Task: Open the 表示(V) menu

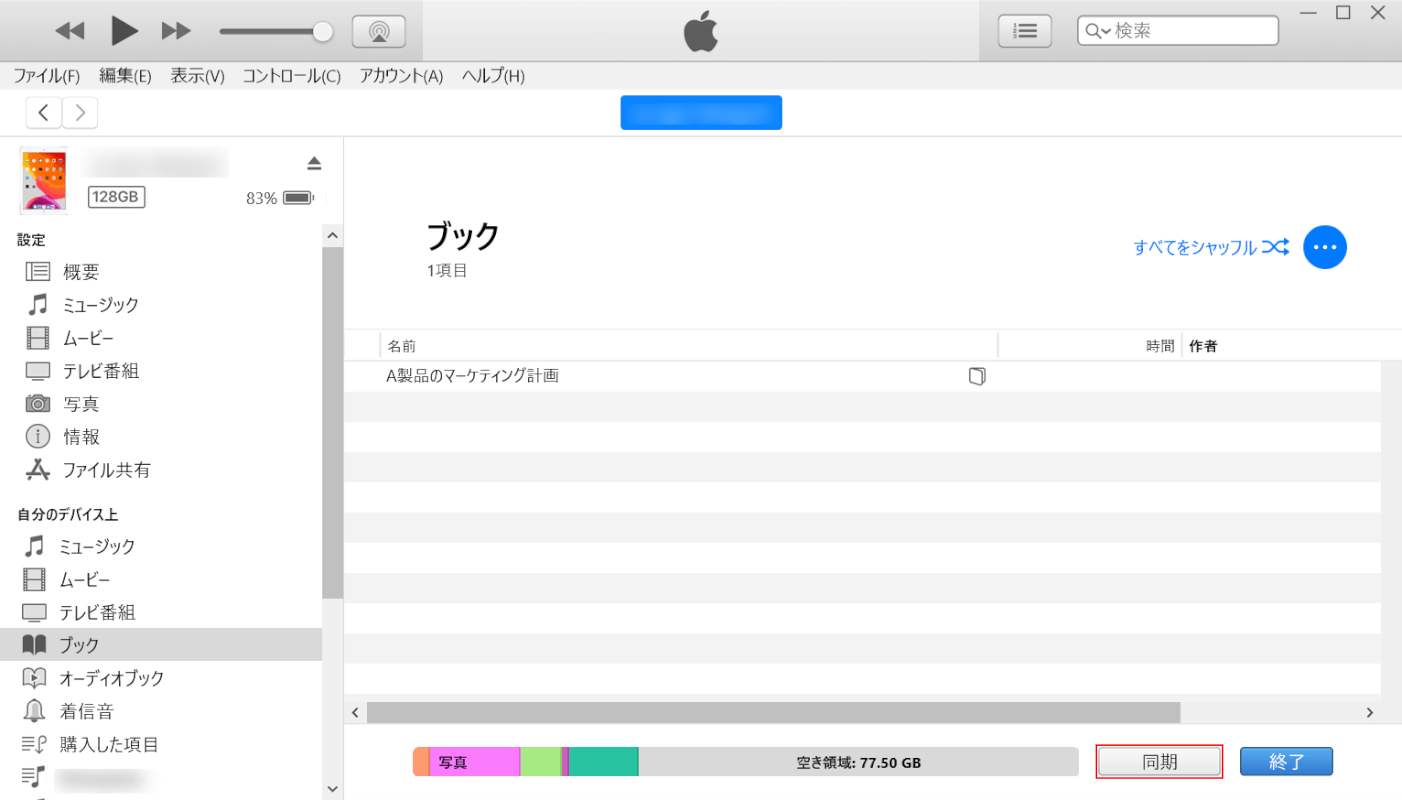Action: (x=197, y=76)
